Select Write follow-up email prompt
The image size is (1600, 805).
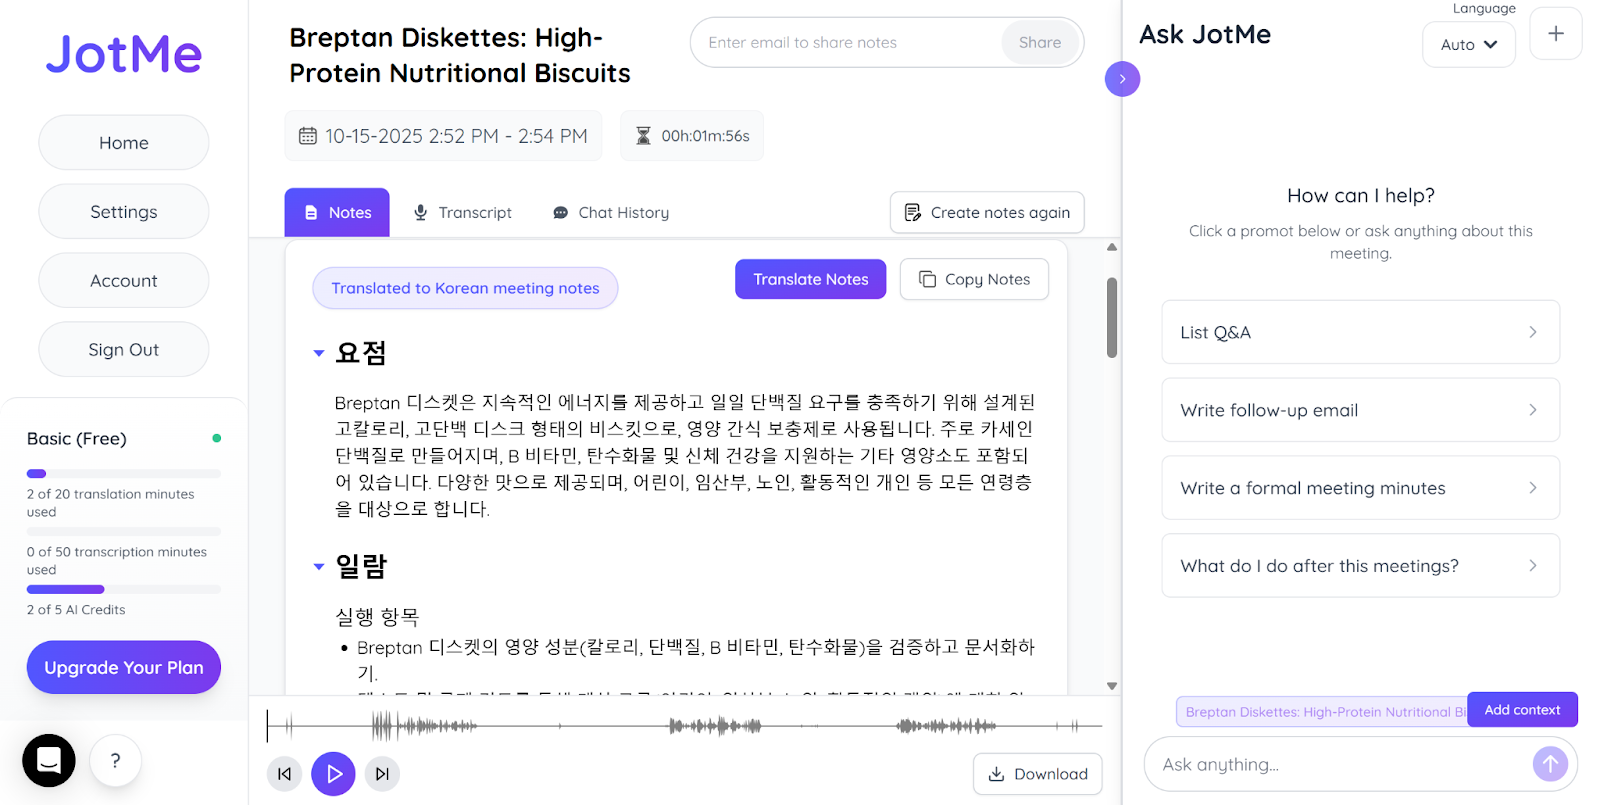point(1360,410)
